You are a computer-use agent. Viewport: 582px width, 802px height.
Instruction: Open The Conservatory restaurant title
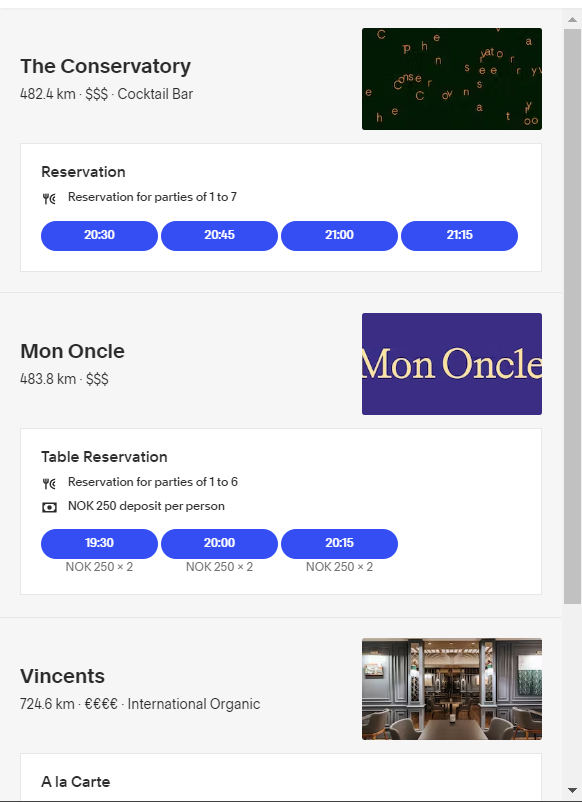point(105,66)
